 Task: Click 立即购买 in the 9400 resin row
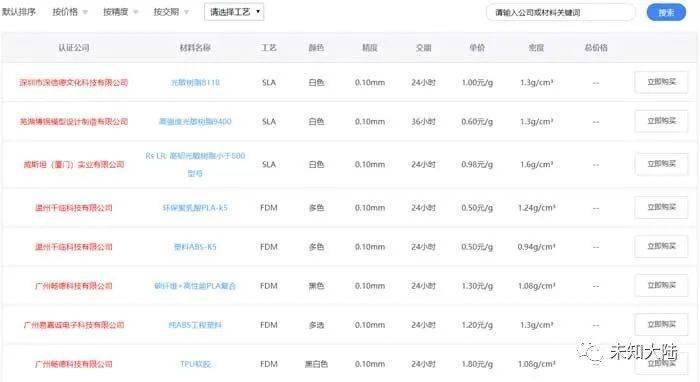(661, 121)
